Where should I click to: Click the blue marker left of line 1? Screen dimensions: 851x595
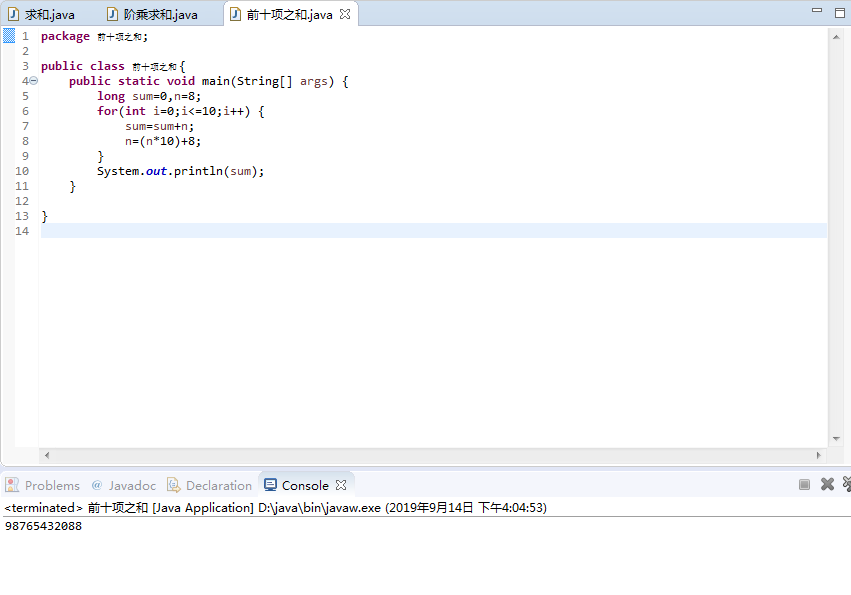point(9,36)
